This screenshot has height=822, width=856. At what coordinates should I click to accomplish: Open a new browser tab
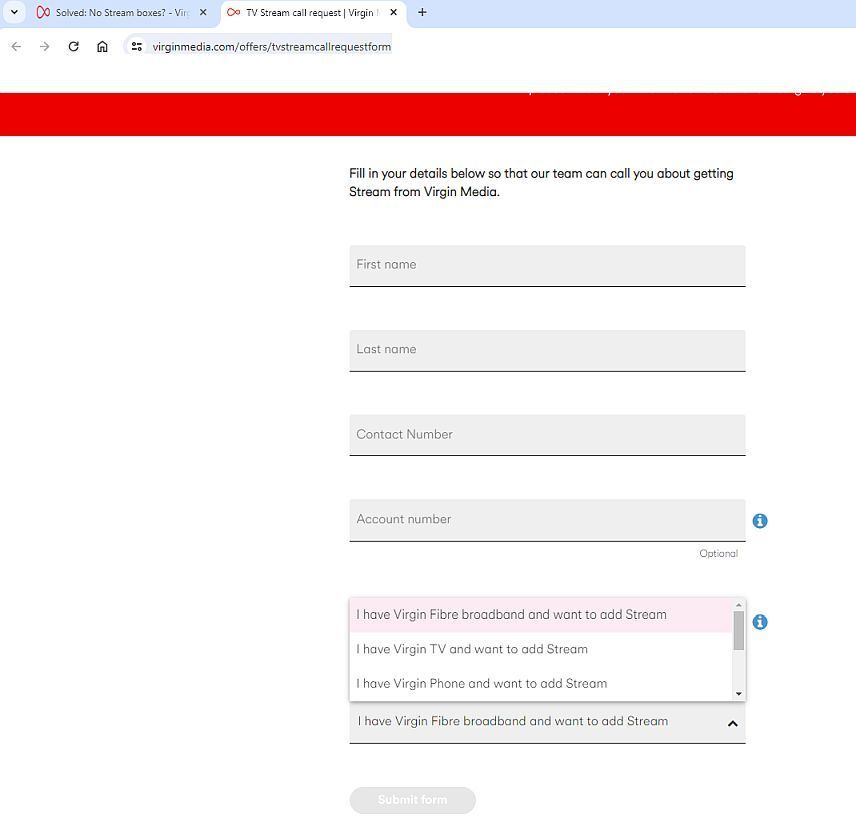422,12
